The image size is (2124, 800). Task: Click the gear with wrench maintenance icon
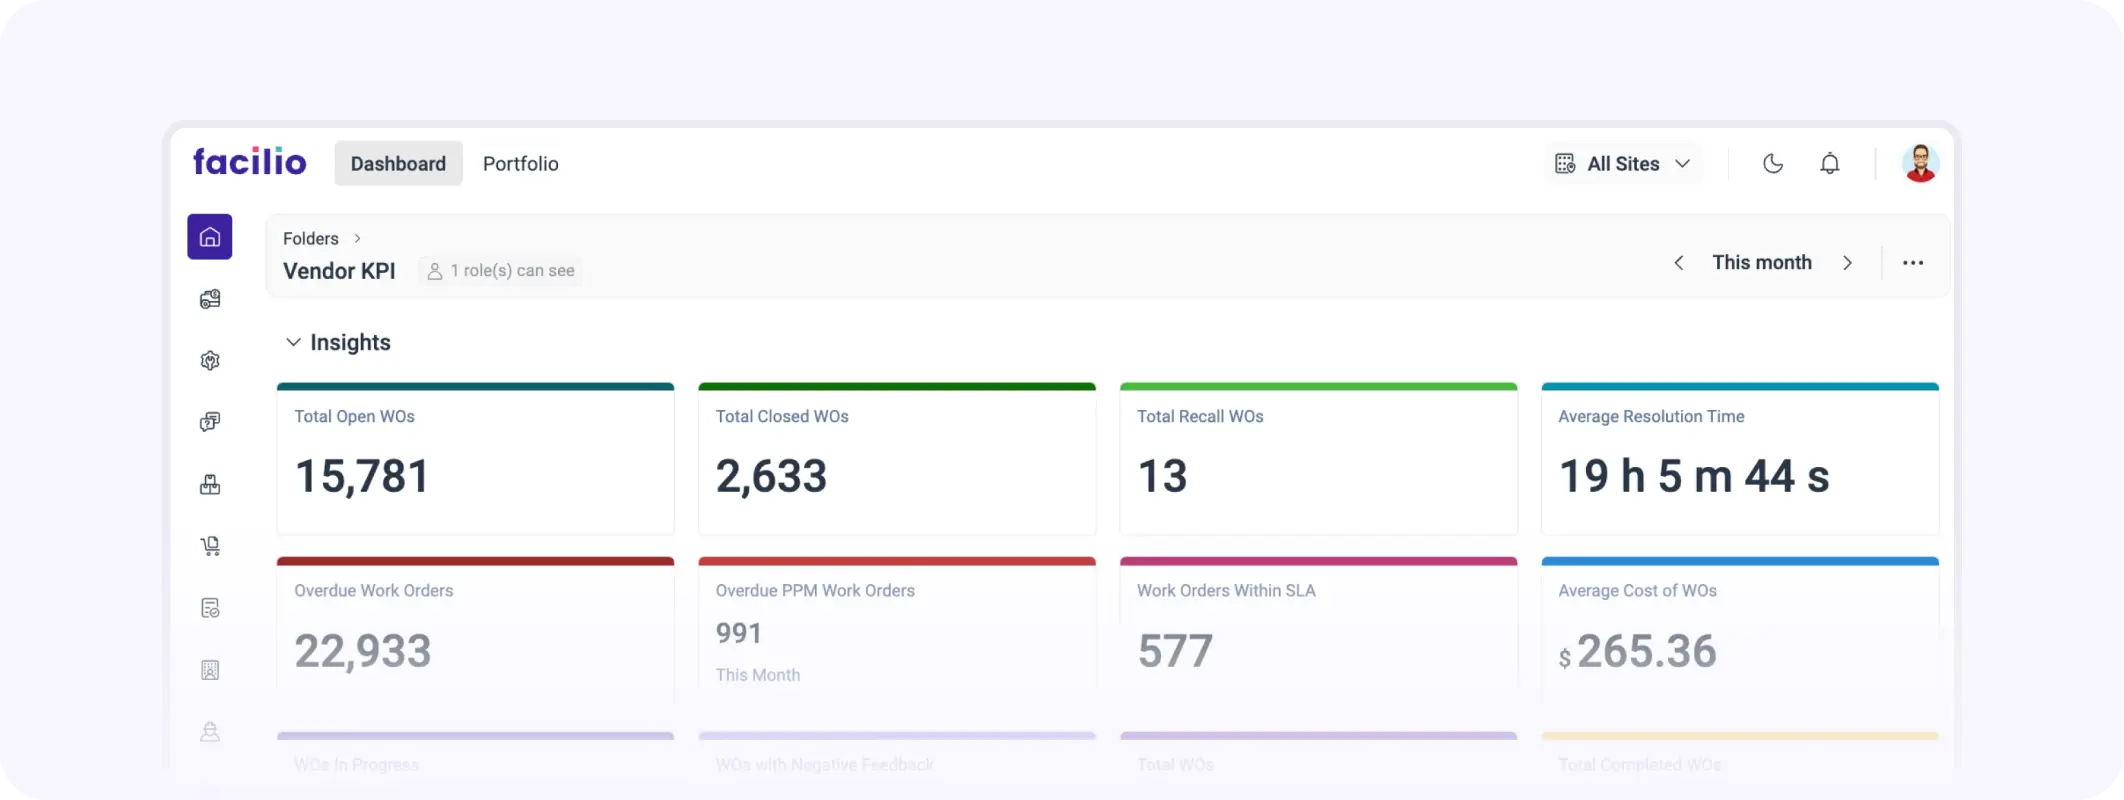(x=210, y=361)
